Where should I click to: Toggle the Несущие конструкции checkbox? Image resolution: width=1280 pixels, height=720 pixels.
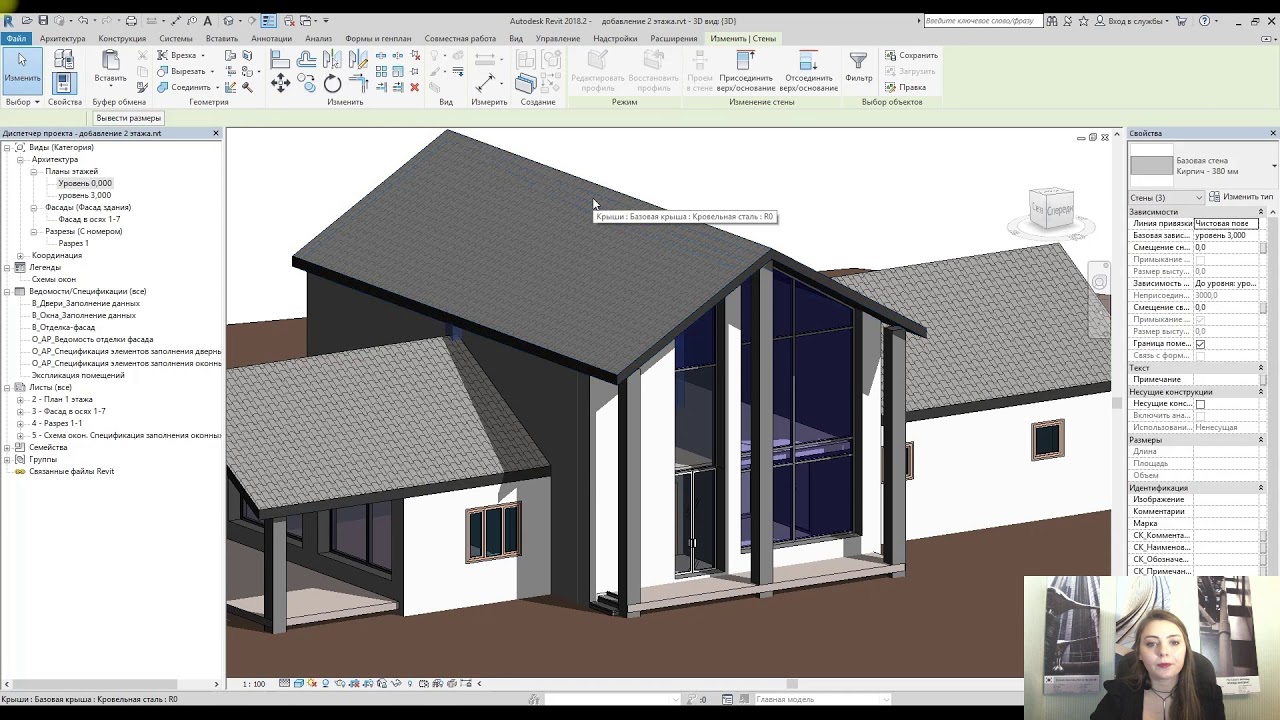pos(1200,404)
